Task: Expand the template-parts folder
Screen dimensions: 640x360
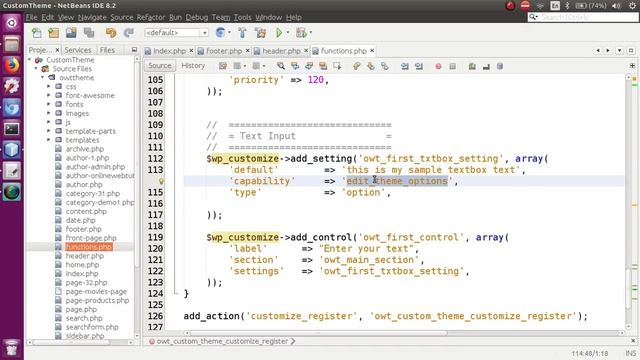Action: coord(49,131)
